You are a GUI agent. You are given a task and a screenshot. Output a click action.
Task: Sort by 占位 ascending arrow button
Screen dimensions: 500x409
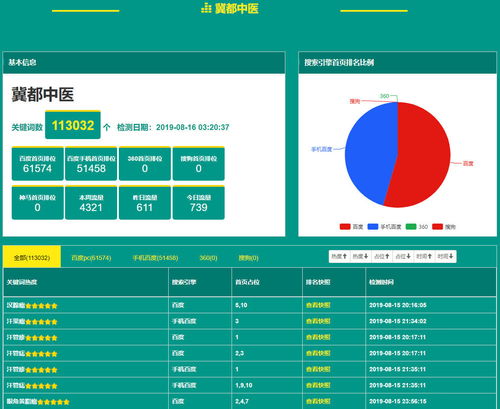click(382, 256)
